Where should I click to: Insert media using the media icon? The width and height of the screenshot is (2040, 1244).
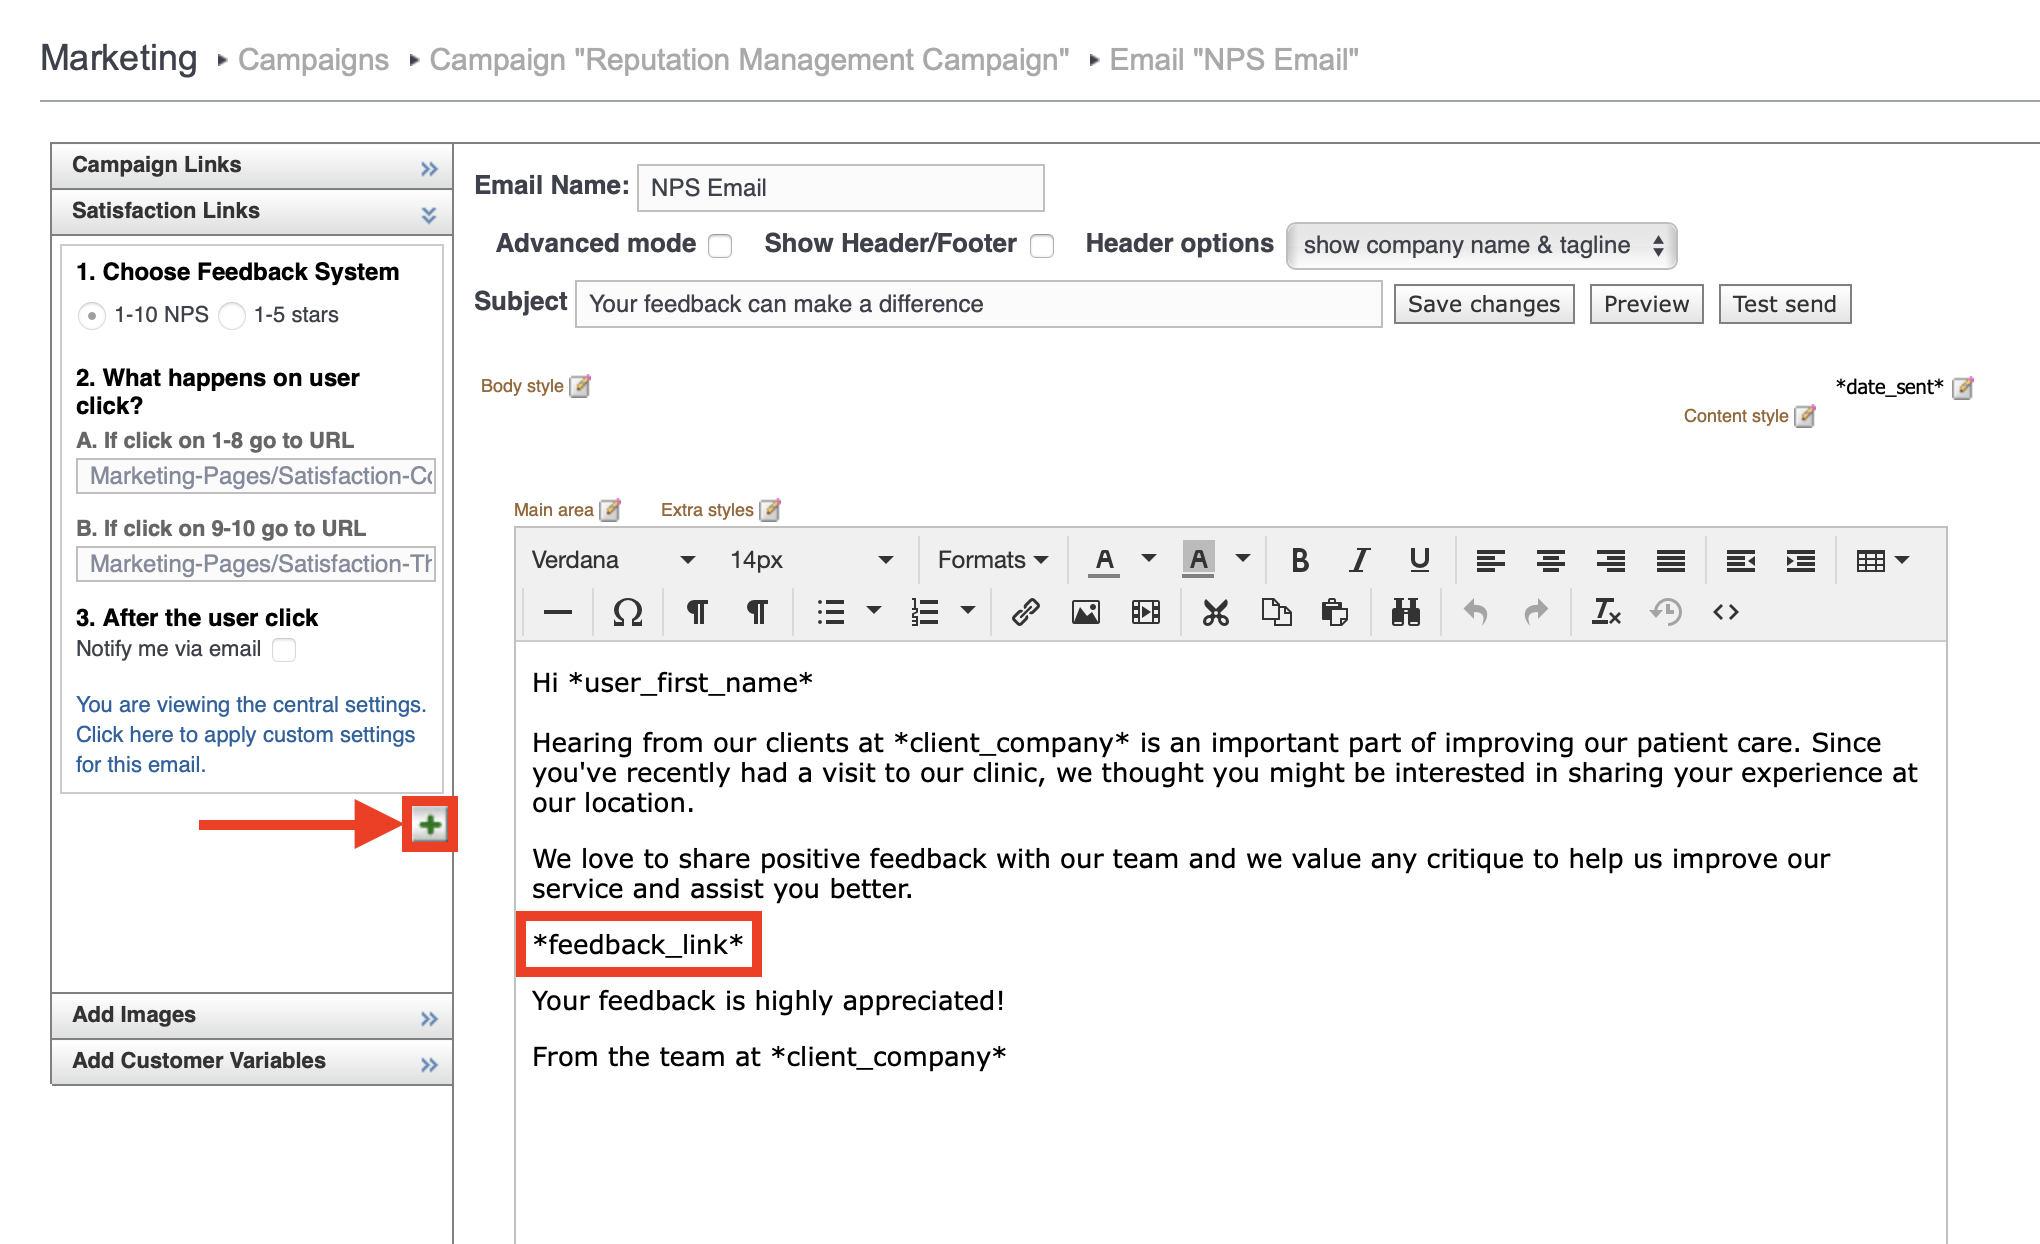coord(1145,611)
